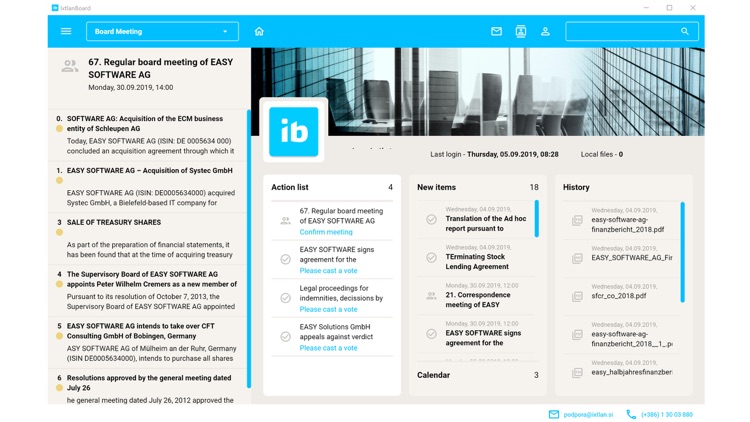Open the hamburger menu
The image size is (750, 422).
pyautogui.click(x=66, y=31)
